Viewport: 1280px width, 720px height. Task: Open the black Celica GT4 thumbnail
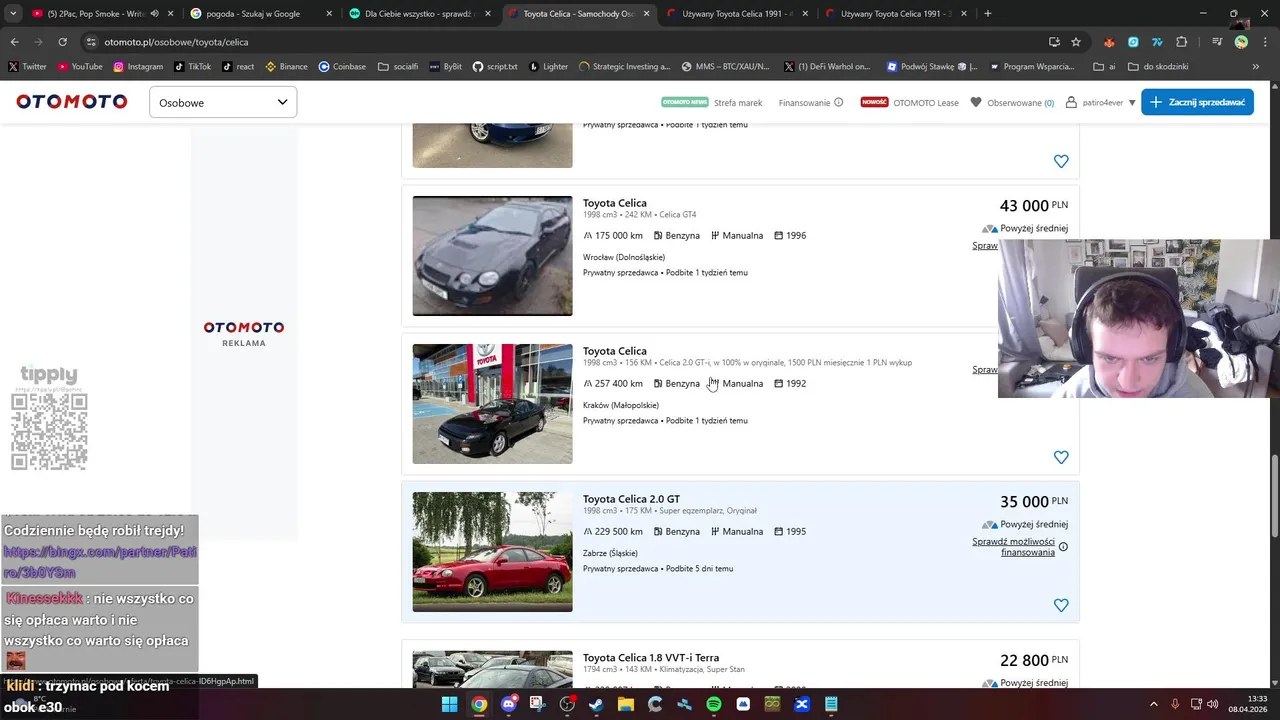pos(492,256)
